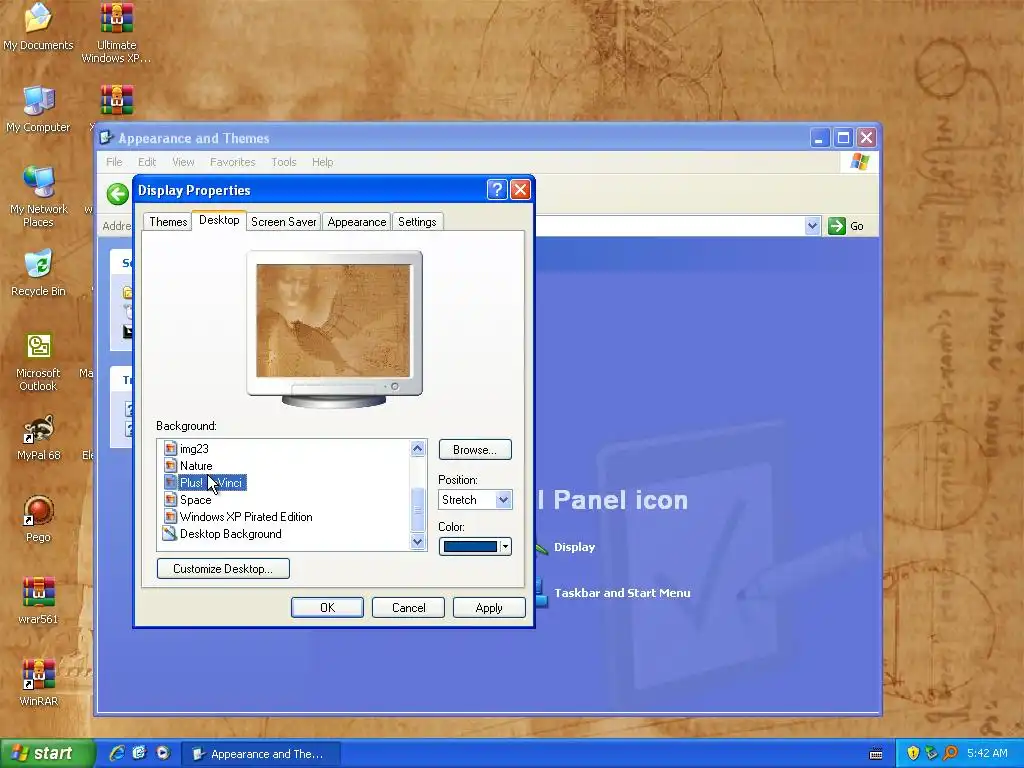Click the background list scroll down arrow

tap(418, 541)
